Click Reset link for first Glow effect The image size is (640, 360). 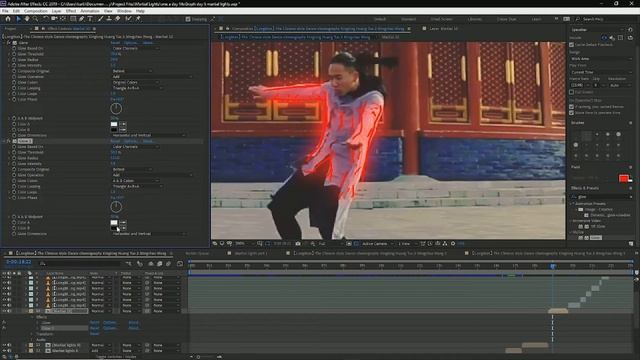(115, 42)
